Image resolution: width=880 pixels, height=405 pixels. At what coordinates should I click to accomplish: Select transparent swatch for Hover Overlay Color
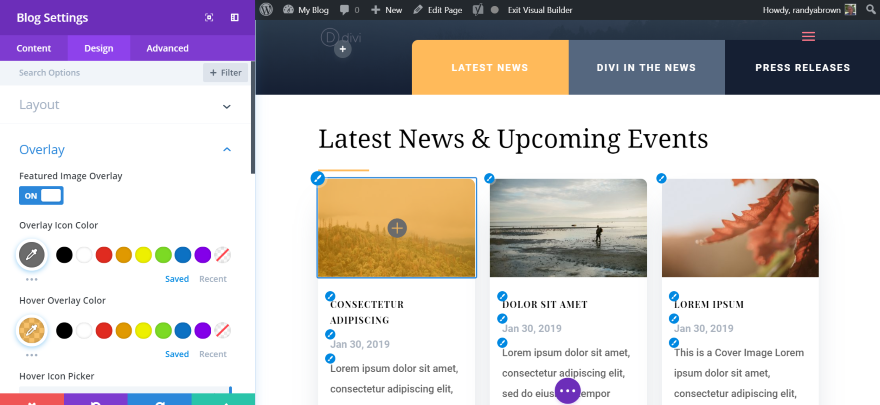(223, 330)
